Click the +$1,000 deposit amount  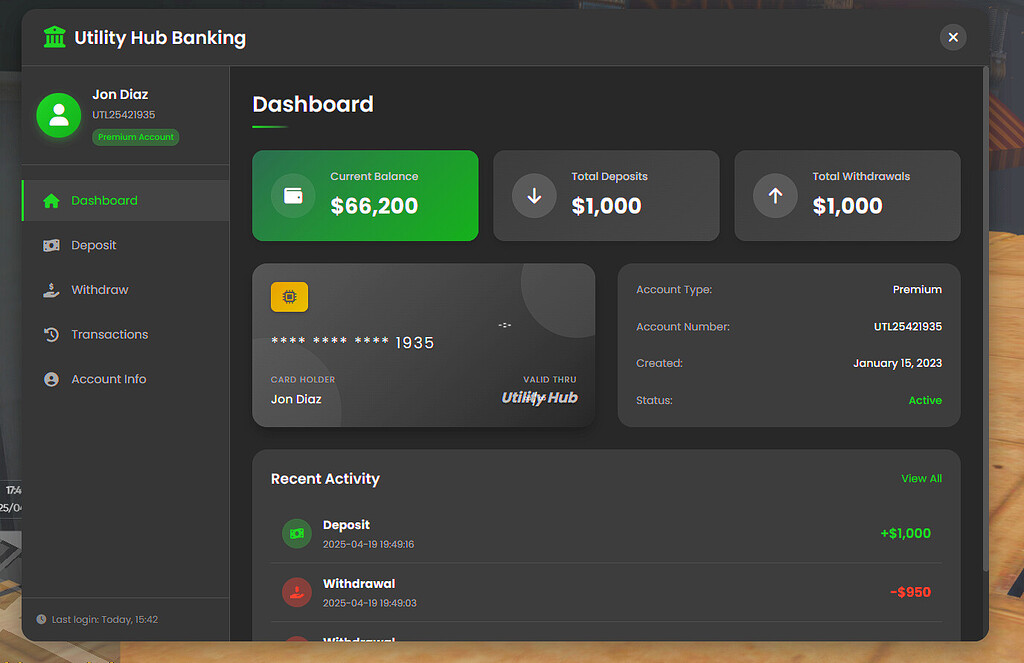coord(905,533)
